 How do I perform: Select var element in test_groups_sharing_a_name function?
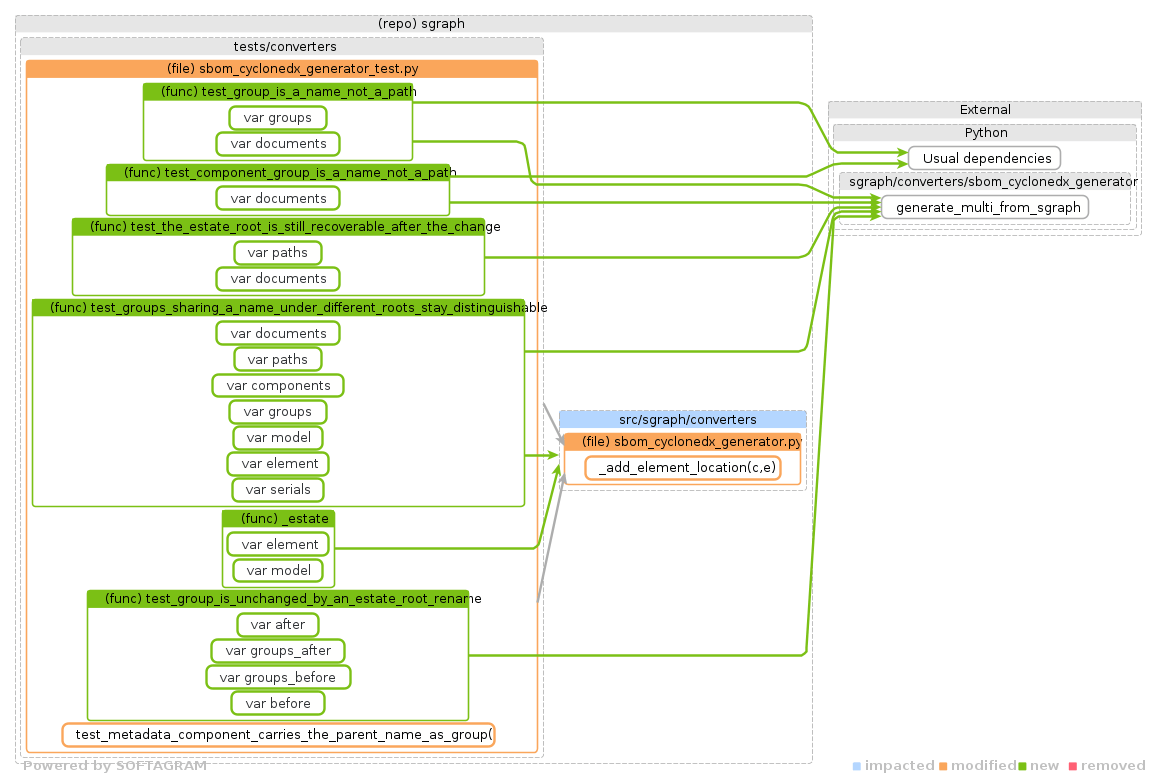(278, 463)
